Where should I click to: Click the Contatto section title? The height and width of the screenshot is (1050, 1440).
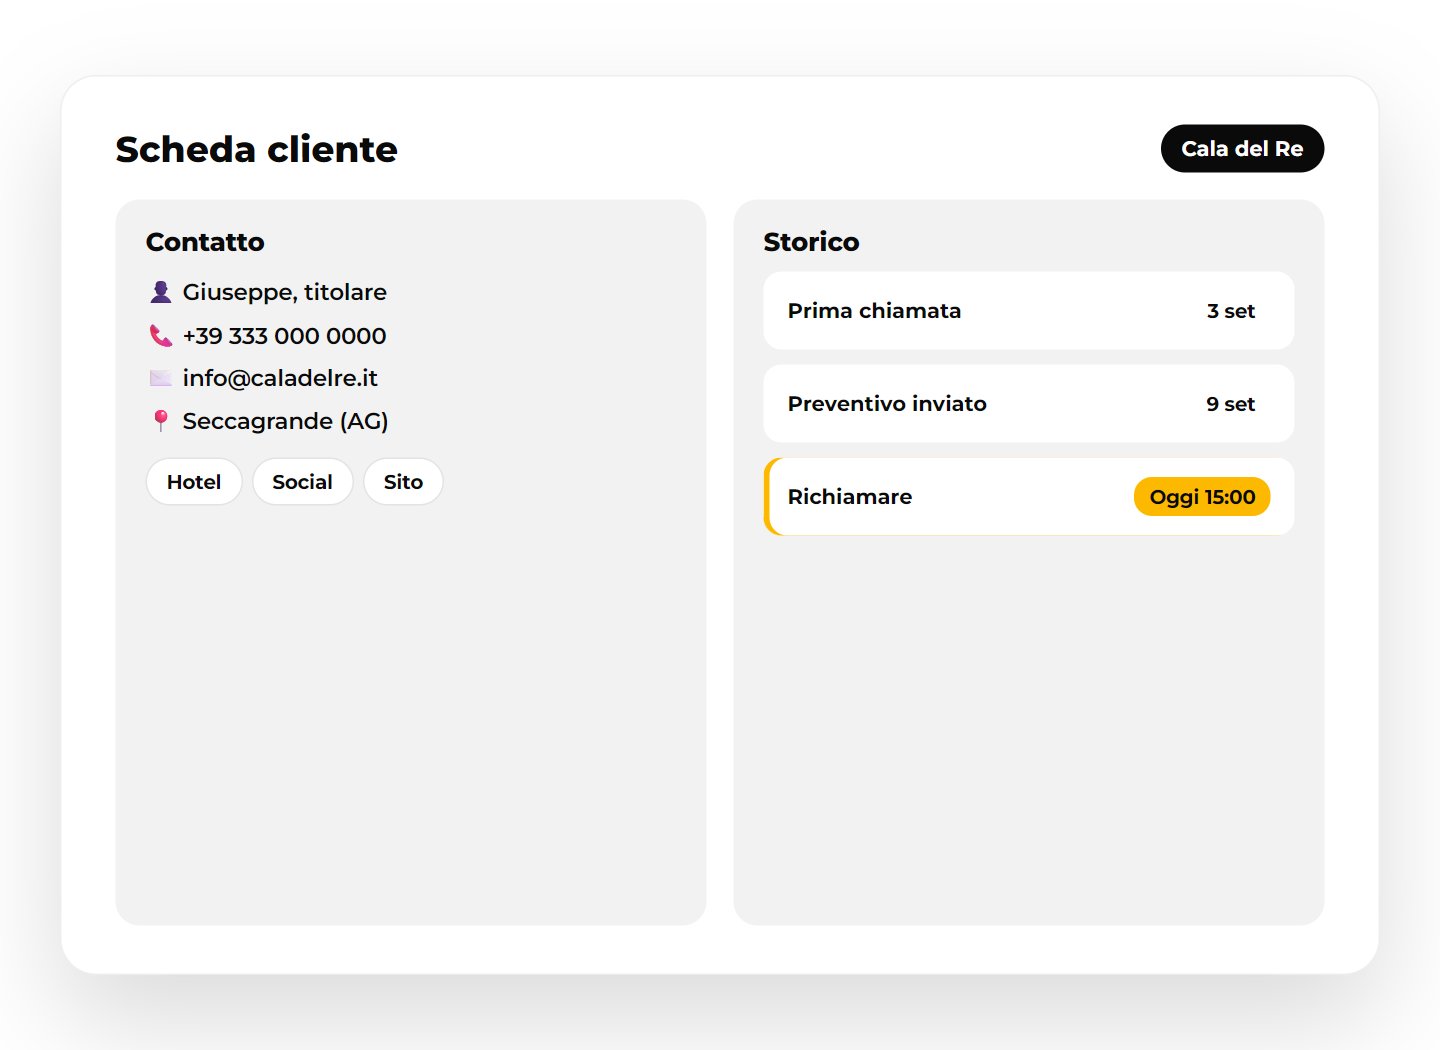tap(205, 242)
